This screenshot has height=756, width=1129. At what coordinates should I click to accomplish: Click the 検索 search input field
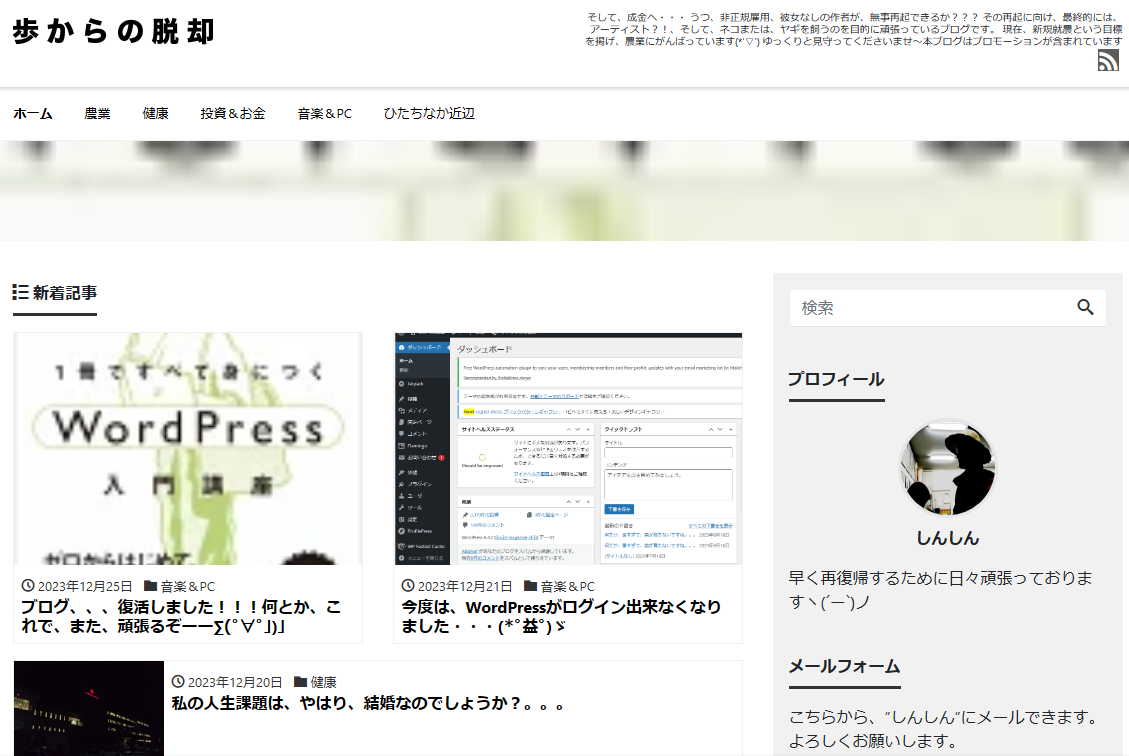point(930,308)
